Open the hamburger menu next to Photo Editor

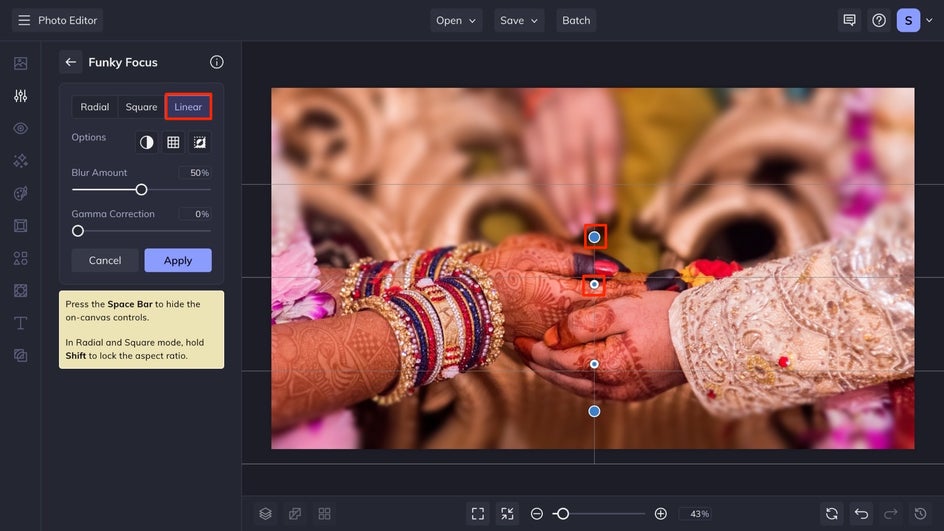24,20
